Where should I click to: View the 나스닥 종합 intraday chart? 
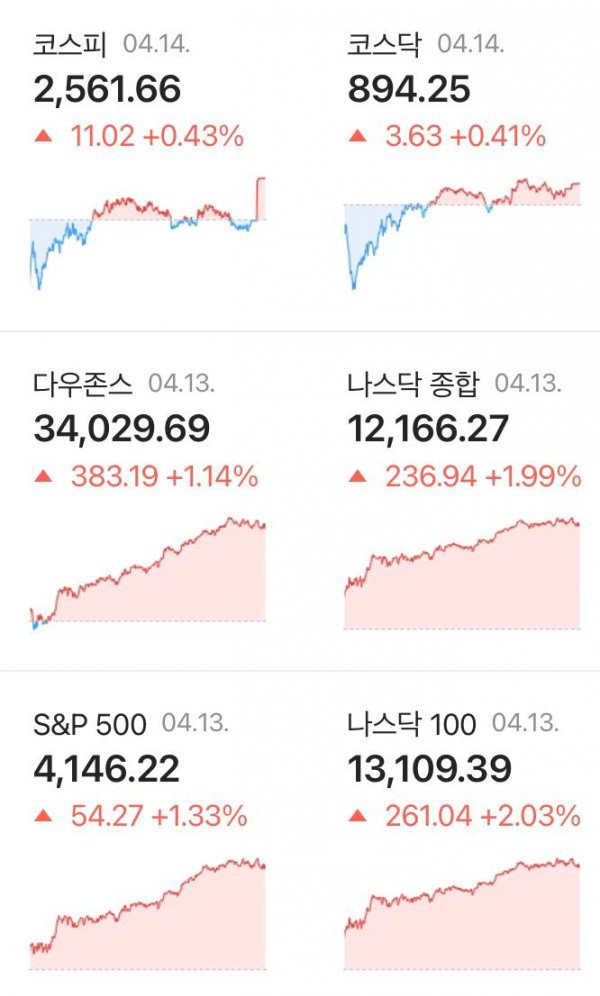(462, 573)
